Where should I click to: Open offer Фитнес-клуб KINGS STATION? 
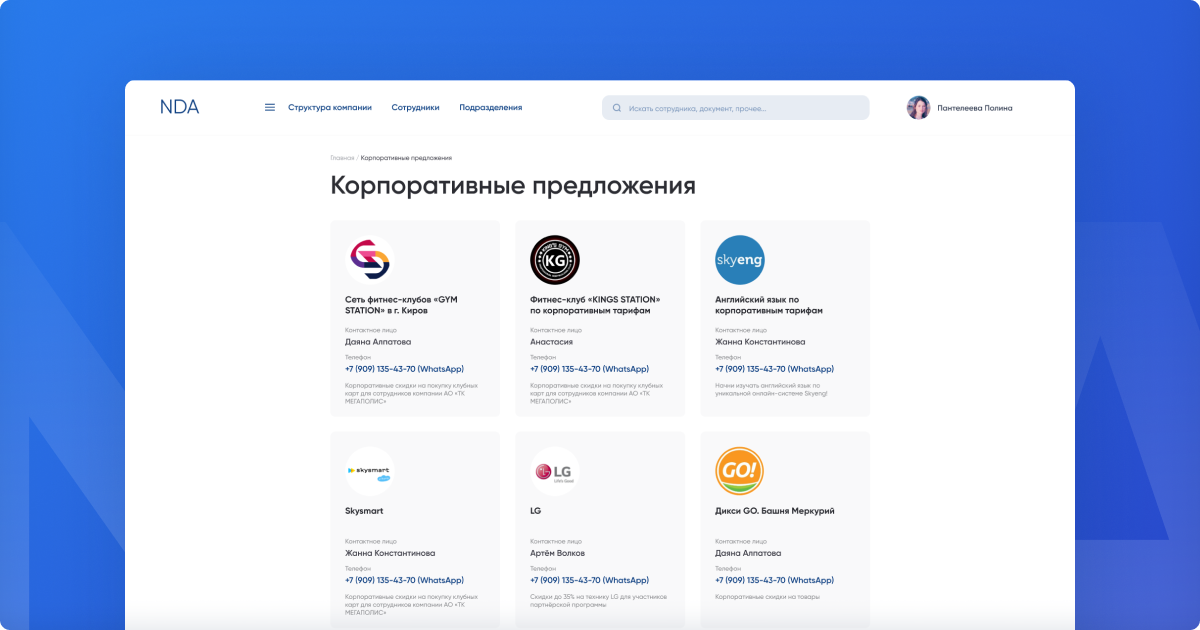[595, 305]
